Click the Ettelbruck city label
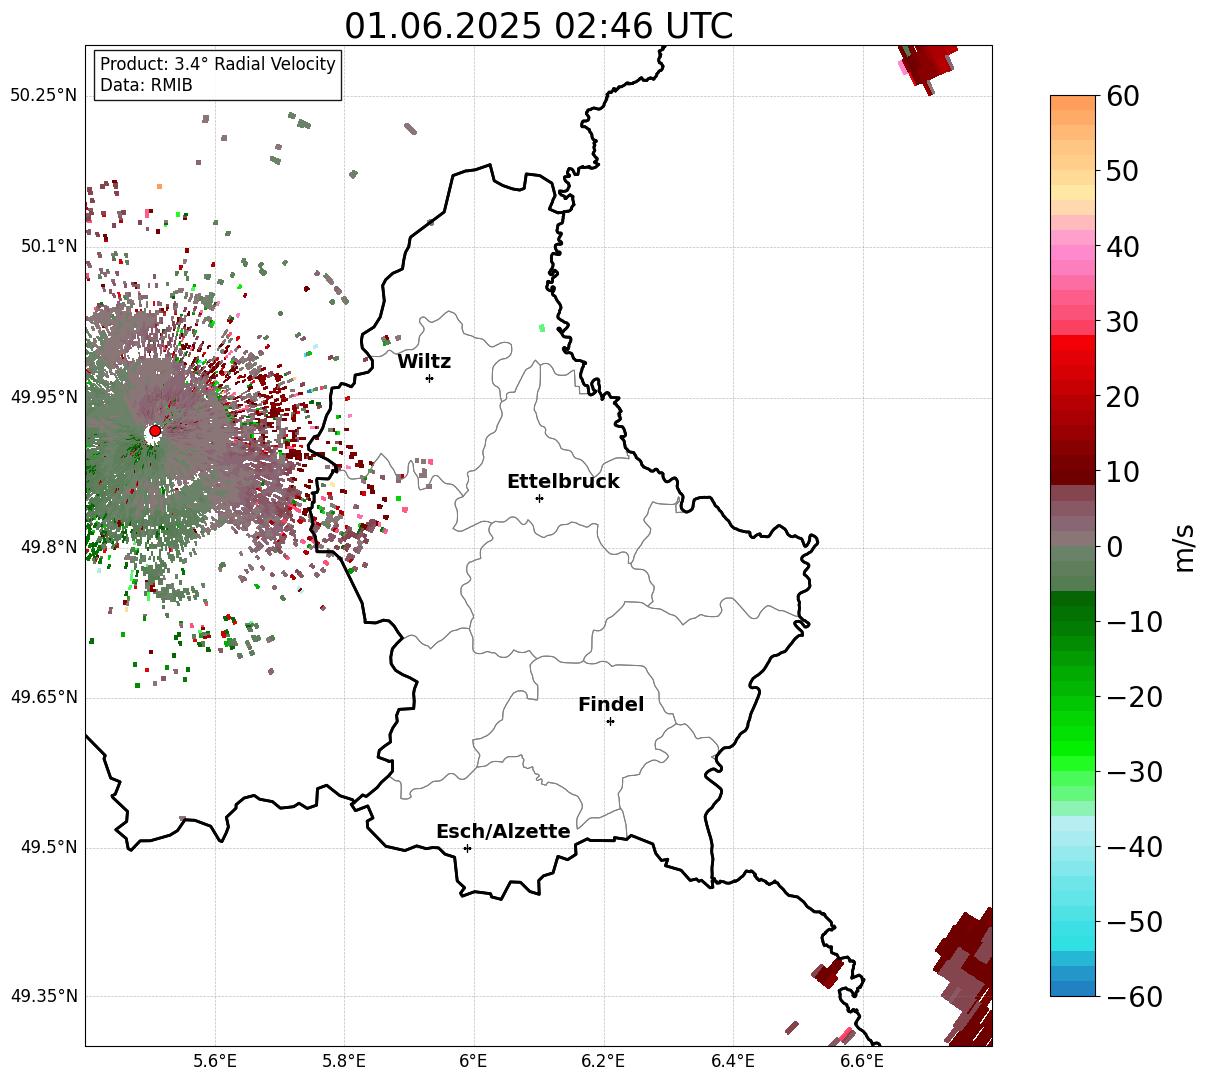Image resolution: width=1207 pixels, height=1081 pixels. (x=563, y=482)
